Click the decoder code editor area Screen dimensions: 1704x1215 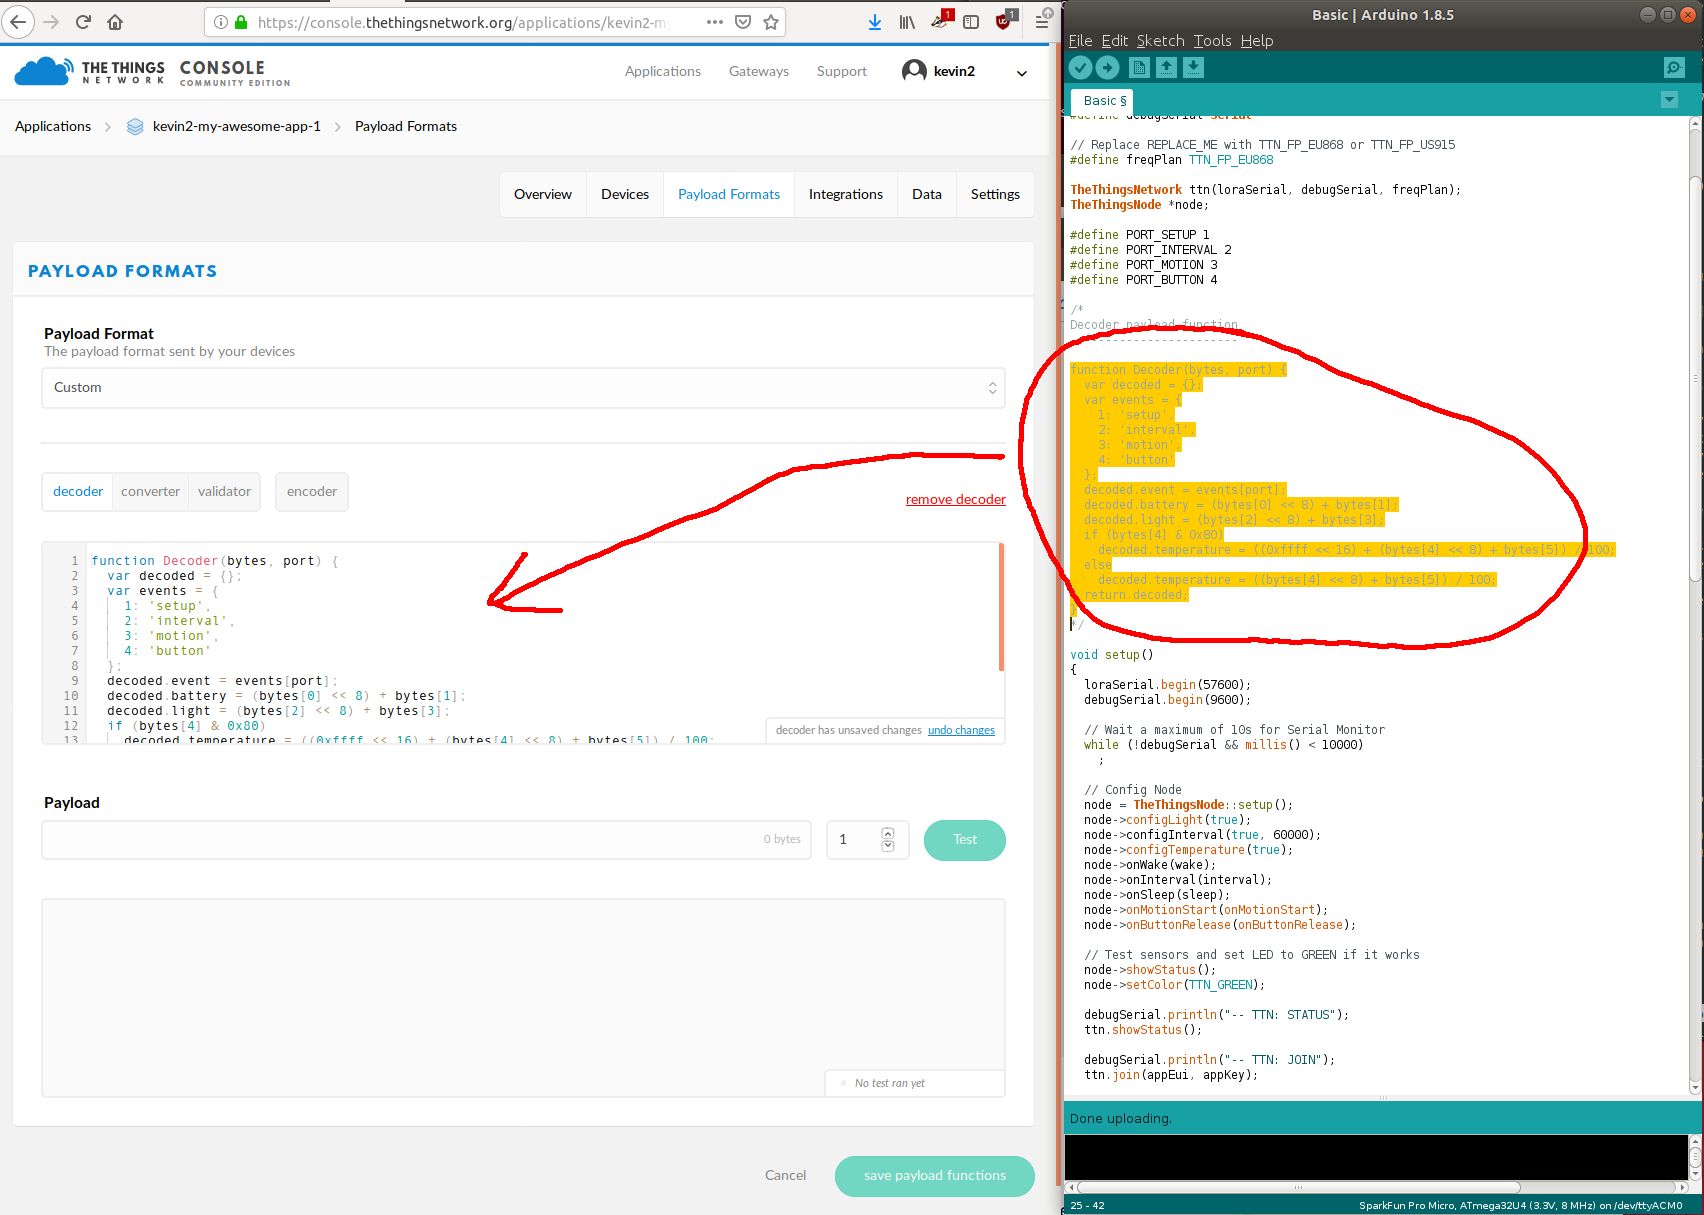(523, 643)
